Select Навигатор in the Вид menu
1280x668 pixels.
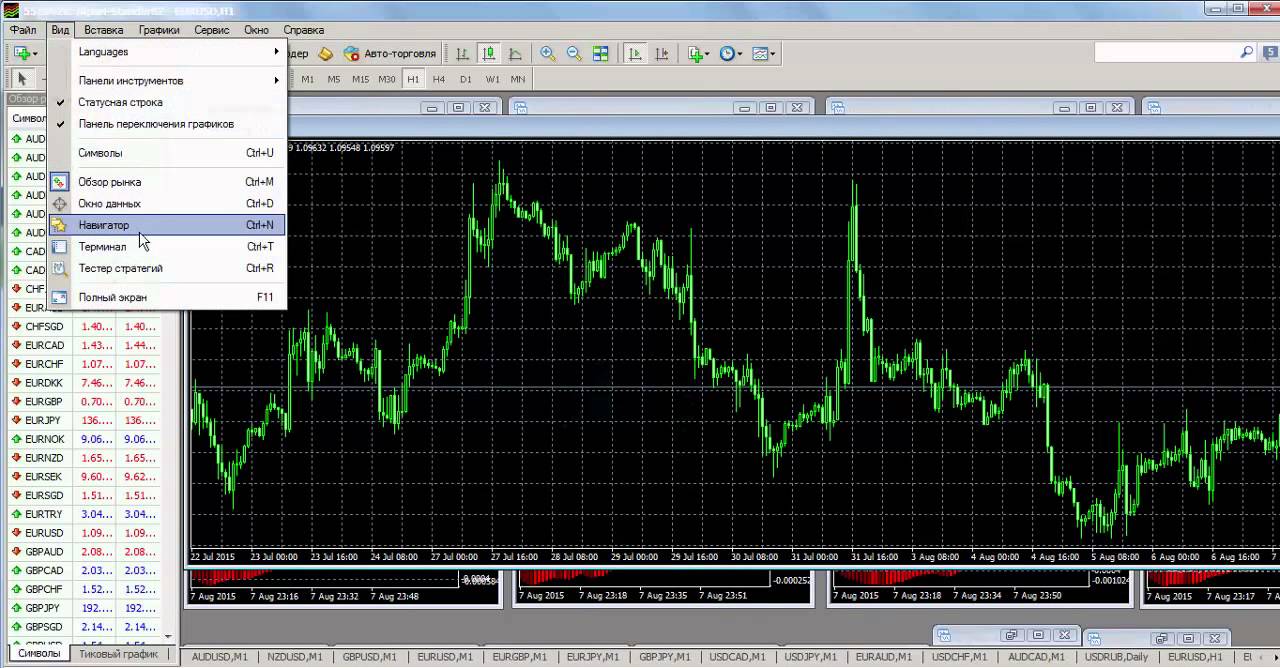[168, 225]
